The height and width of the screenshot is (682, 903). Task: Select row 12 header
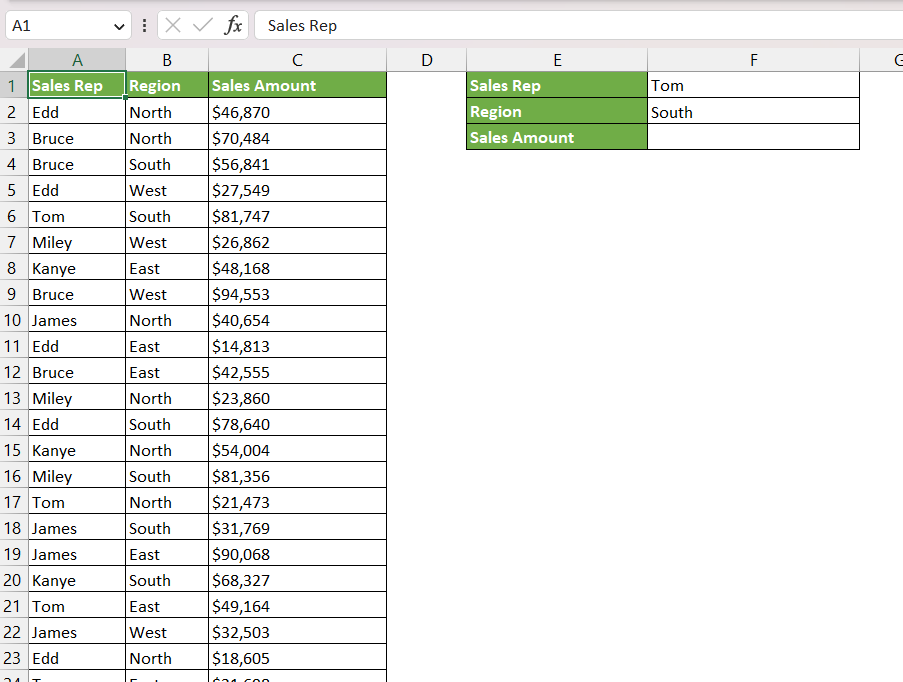[13, 372]
